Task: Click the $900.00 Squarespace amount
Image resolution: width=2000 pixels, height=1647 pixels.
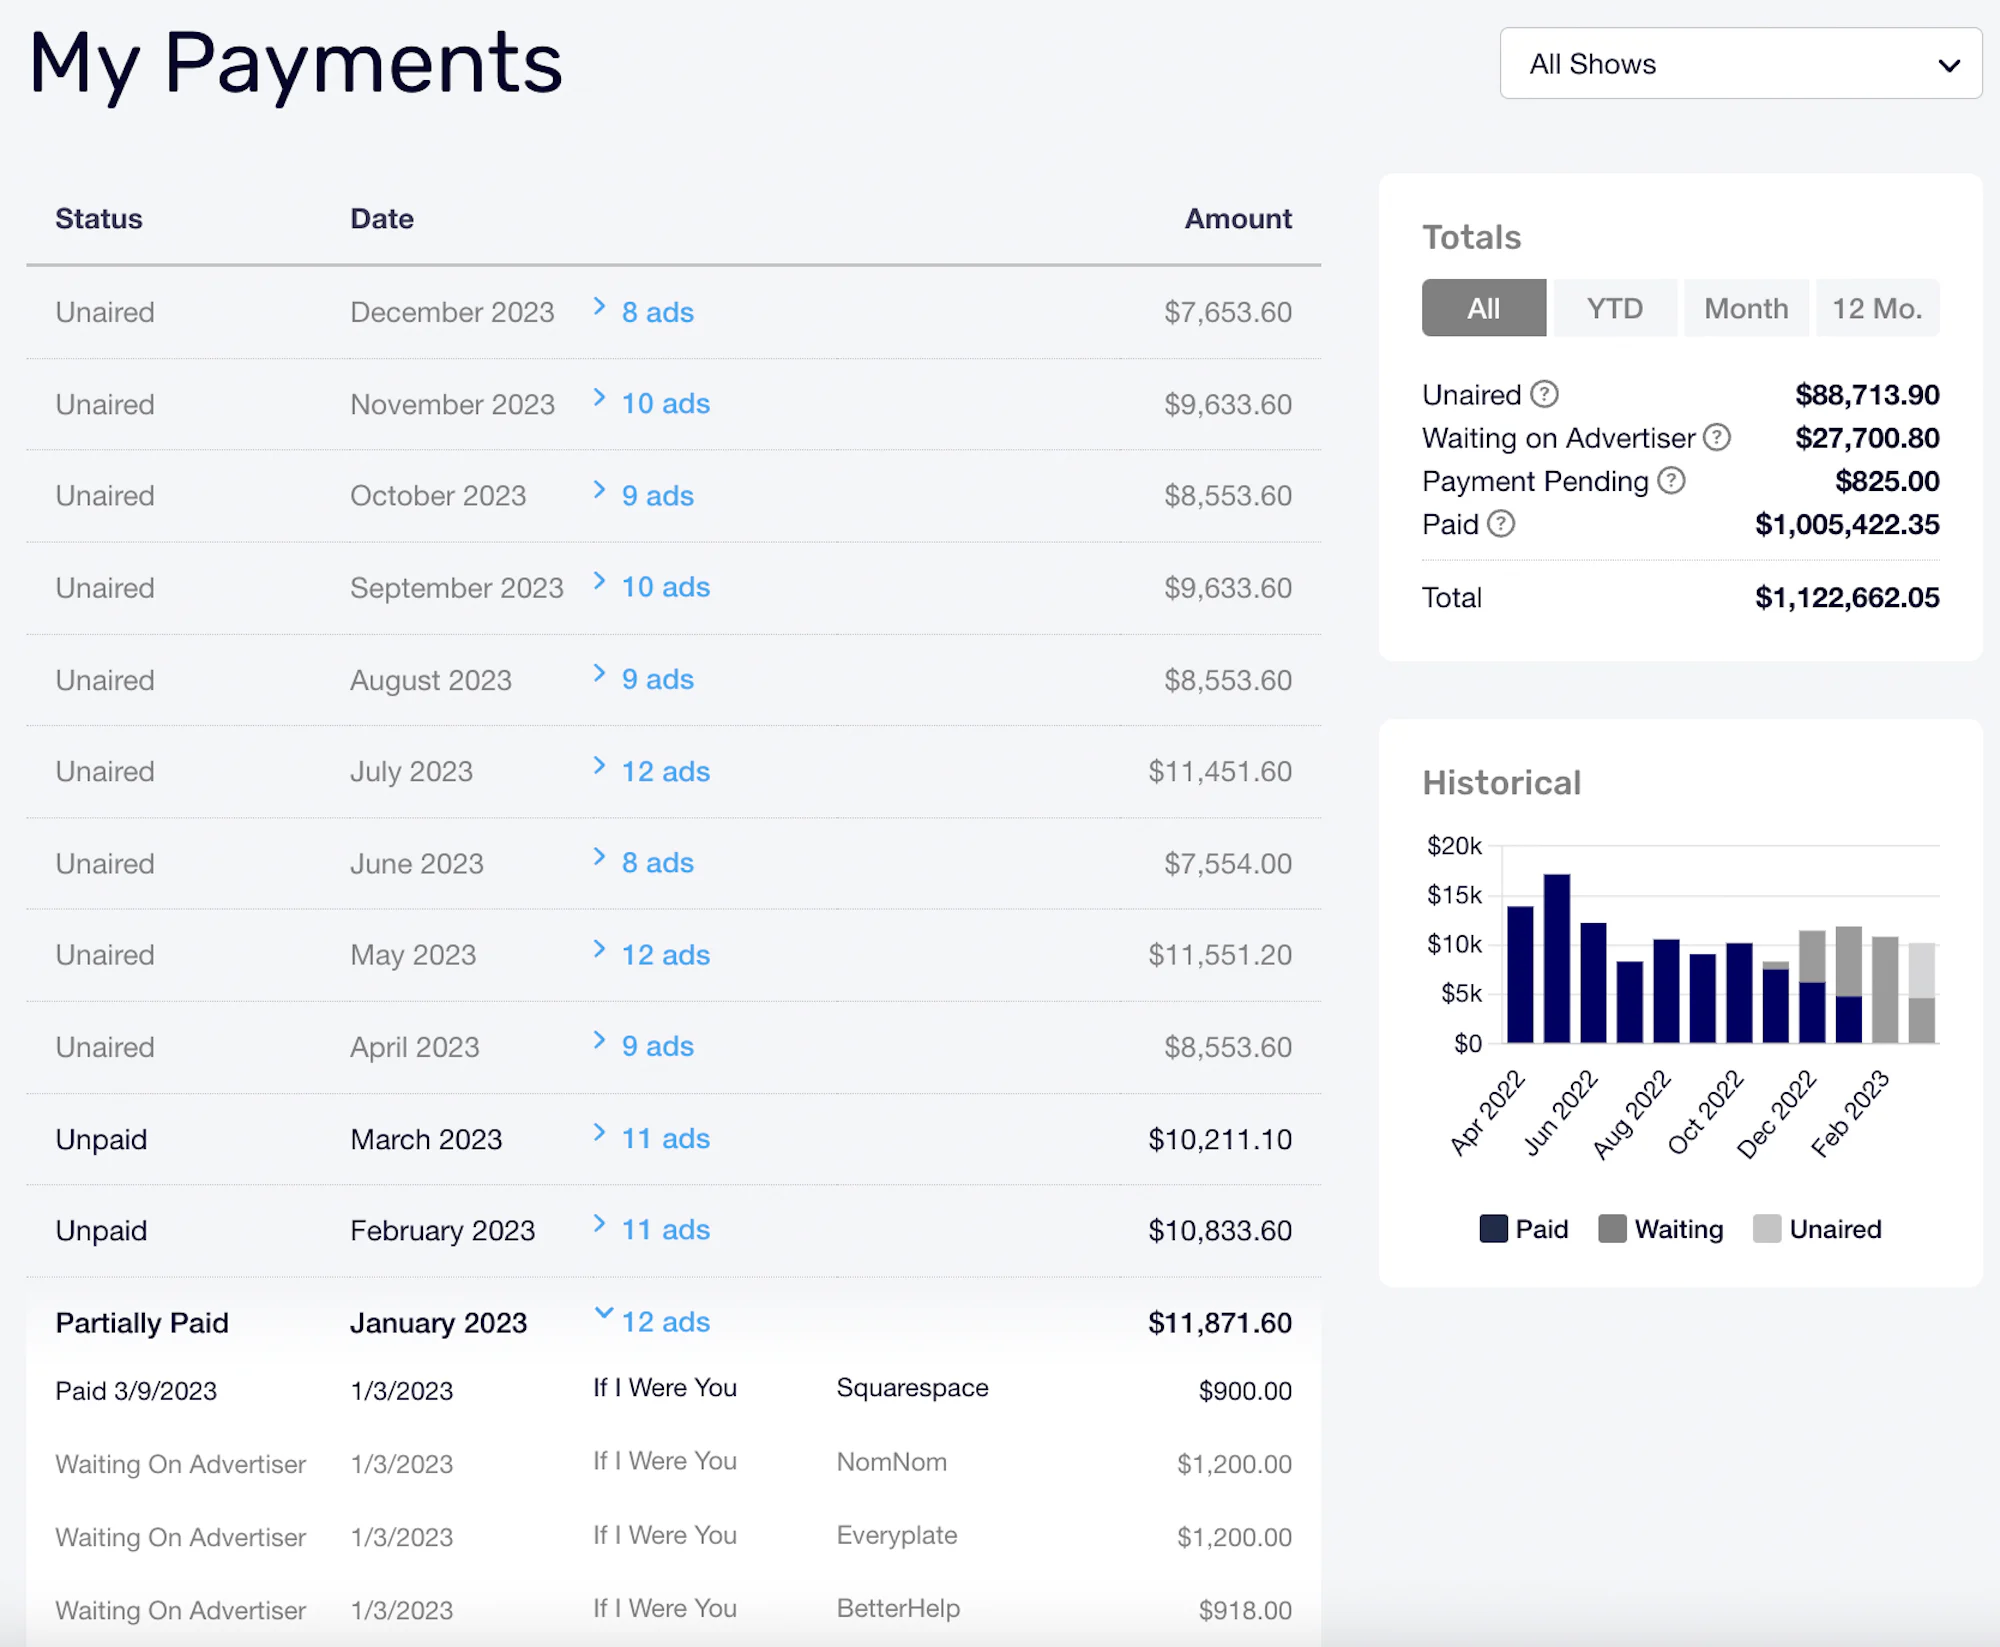Action: tap(1245, 1390)
